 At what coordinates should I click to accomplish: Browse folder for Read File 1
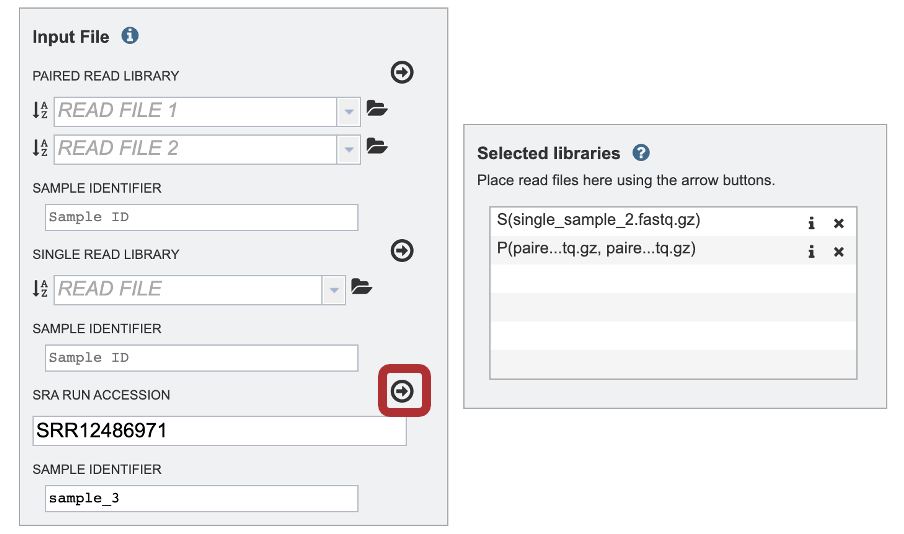377,108
